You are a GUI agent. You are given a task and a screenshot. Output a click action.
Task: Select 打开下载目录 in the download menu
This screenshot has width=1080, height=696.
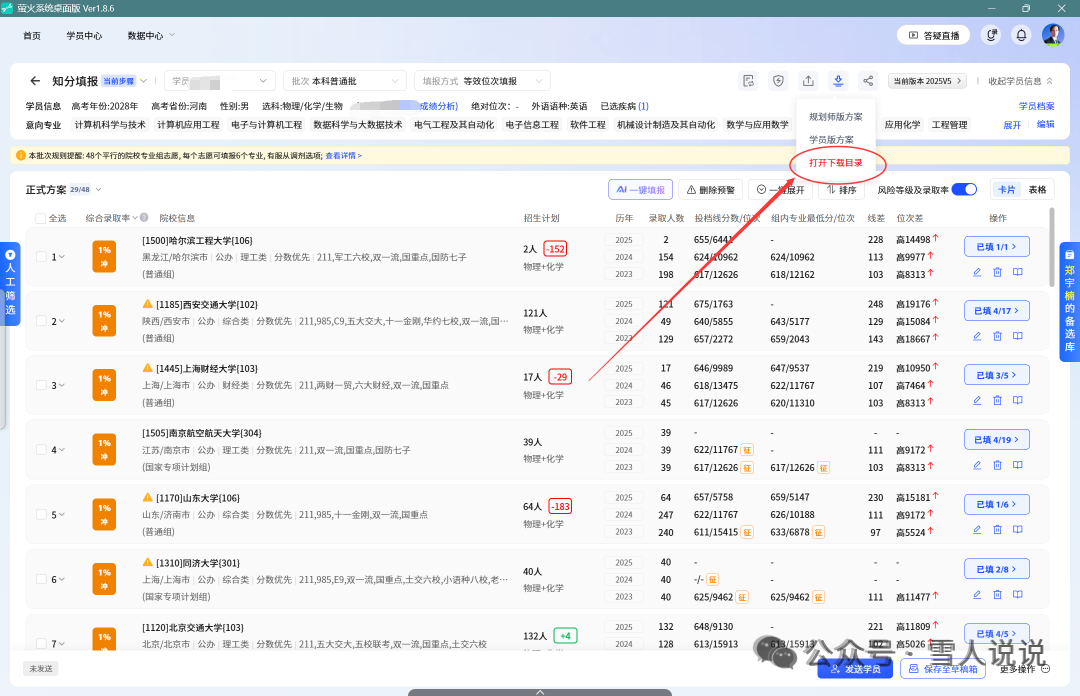coord(835,163)
